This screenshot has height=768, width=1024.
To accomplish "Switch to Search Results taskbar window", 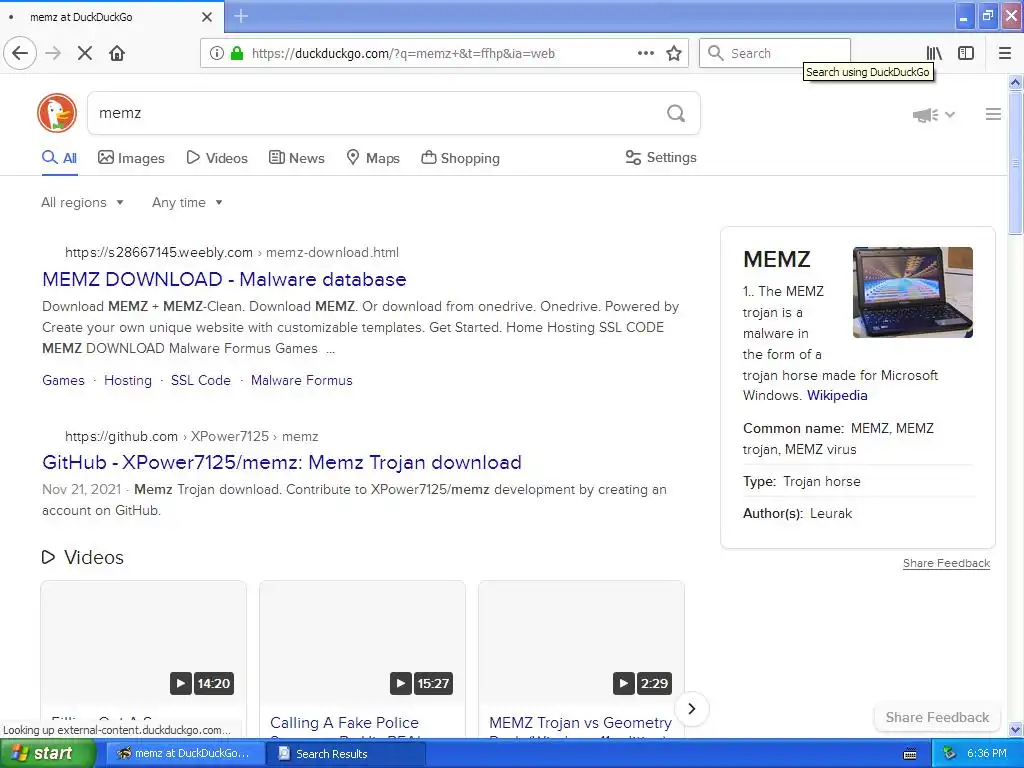I will coord(345,754).
